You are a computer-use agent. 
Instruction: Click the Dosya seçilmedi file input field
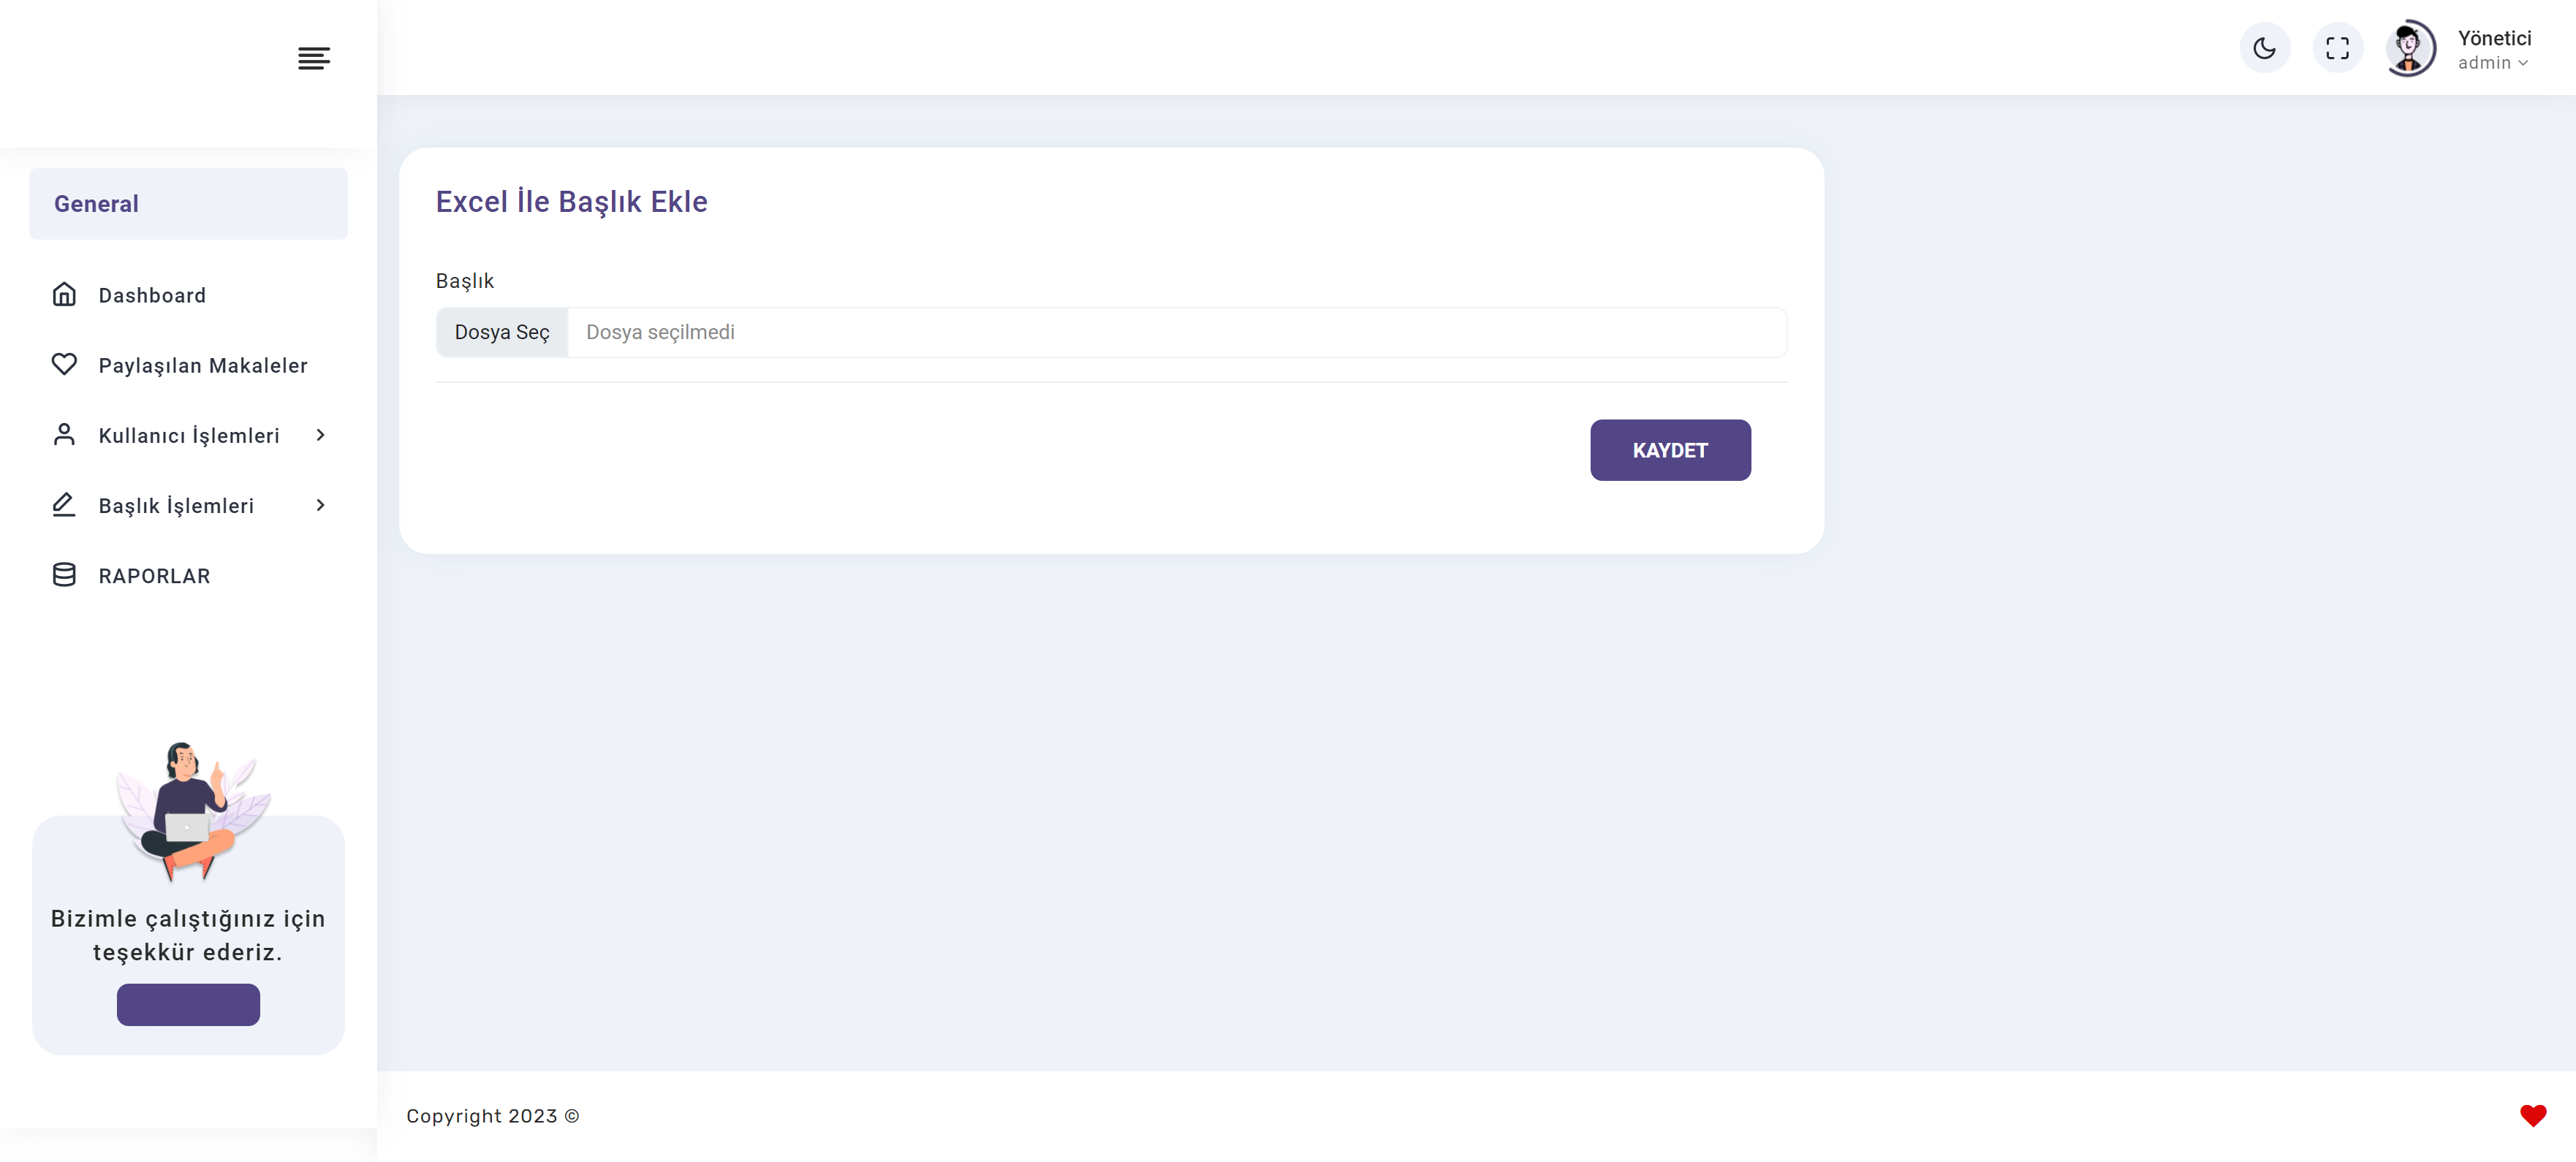[x=1111, y=332]
